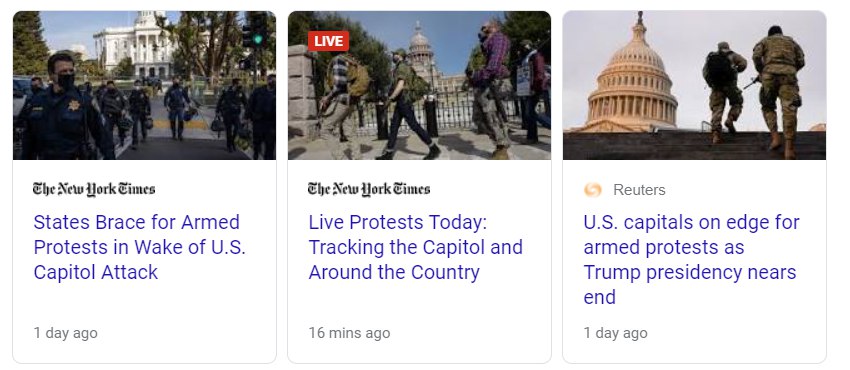Click '1 day ago' under the States Brace article
This screenshot has height=370, width=850.
pos(66,333)
